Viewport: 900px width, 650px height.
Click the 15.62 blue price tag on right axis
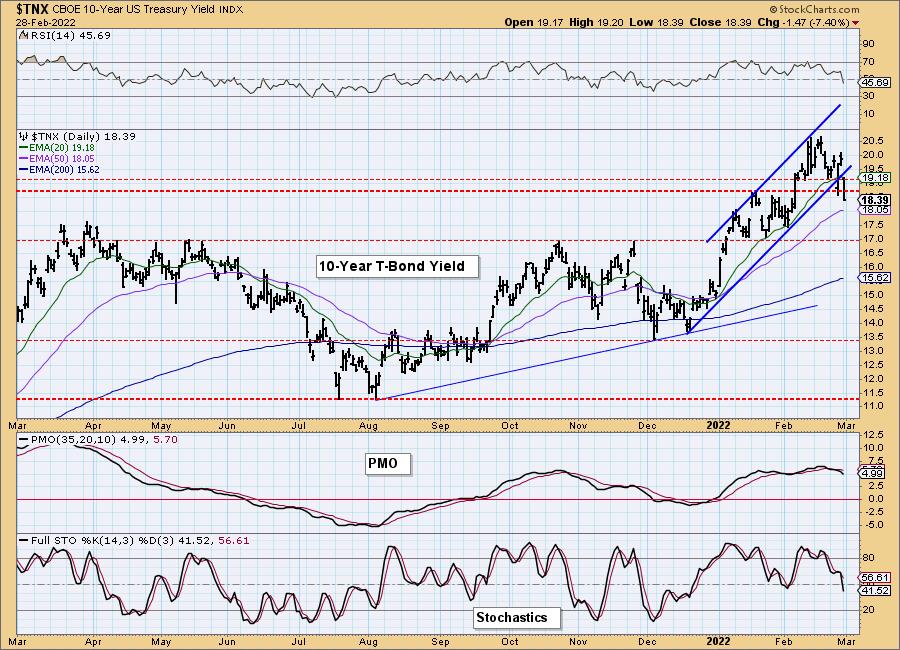(875, 278)
